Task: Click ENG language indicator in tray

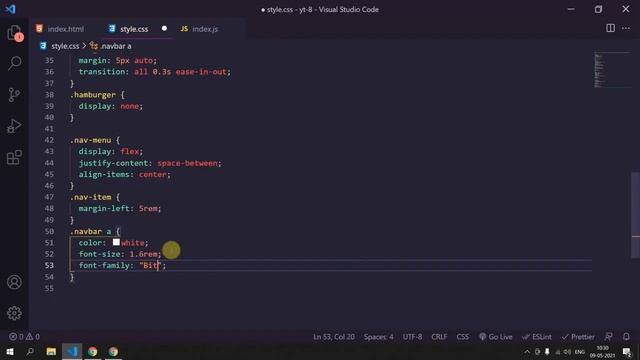Action: (580, 352)
